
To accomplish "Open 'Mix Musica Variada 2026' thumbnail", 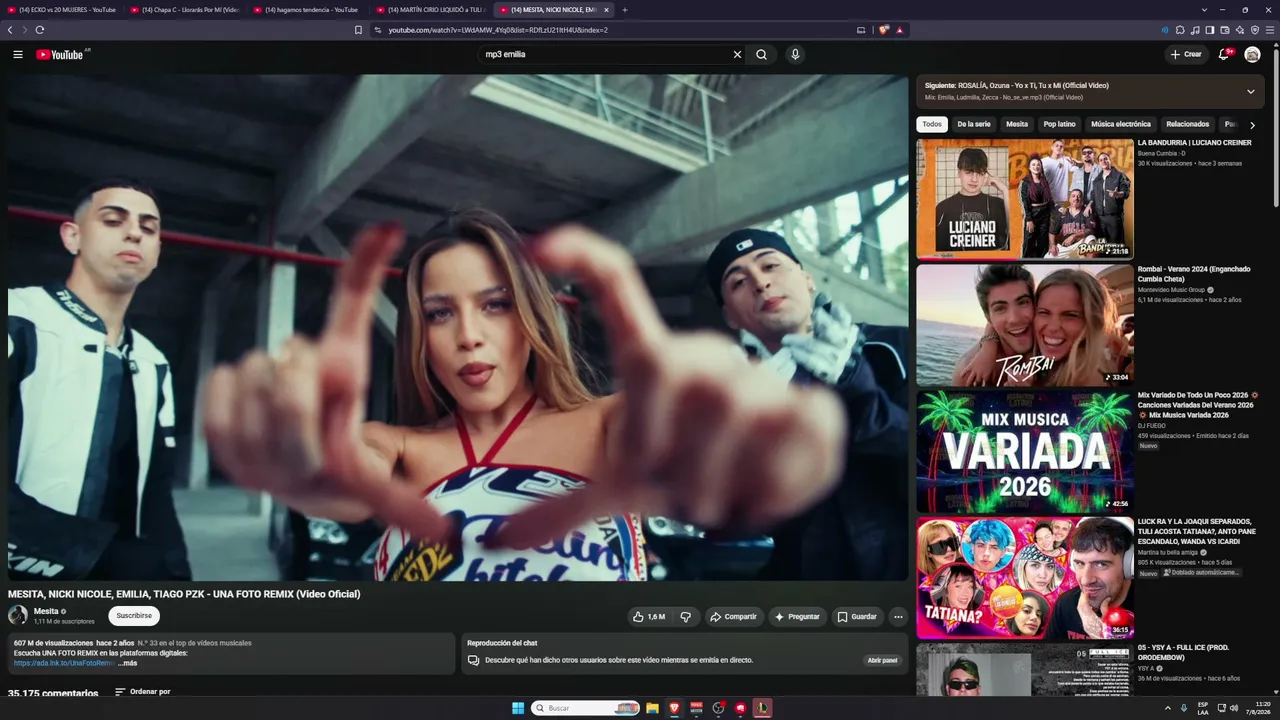I will pos(1025,451).
